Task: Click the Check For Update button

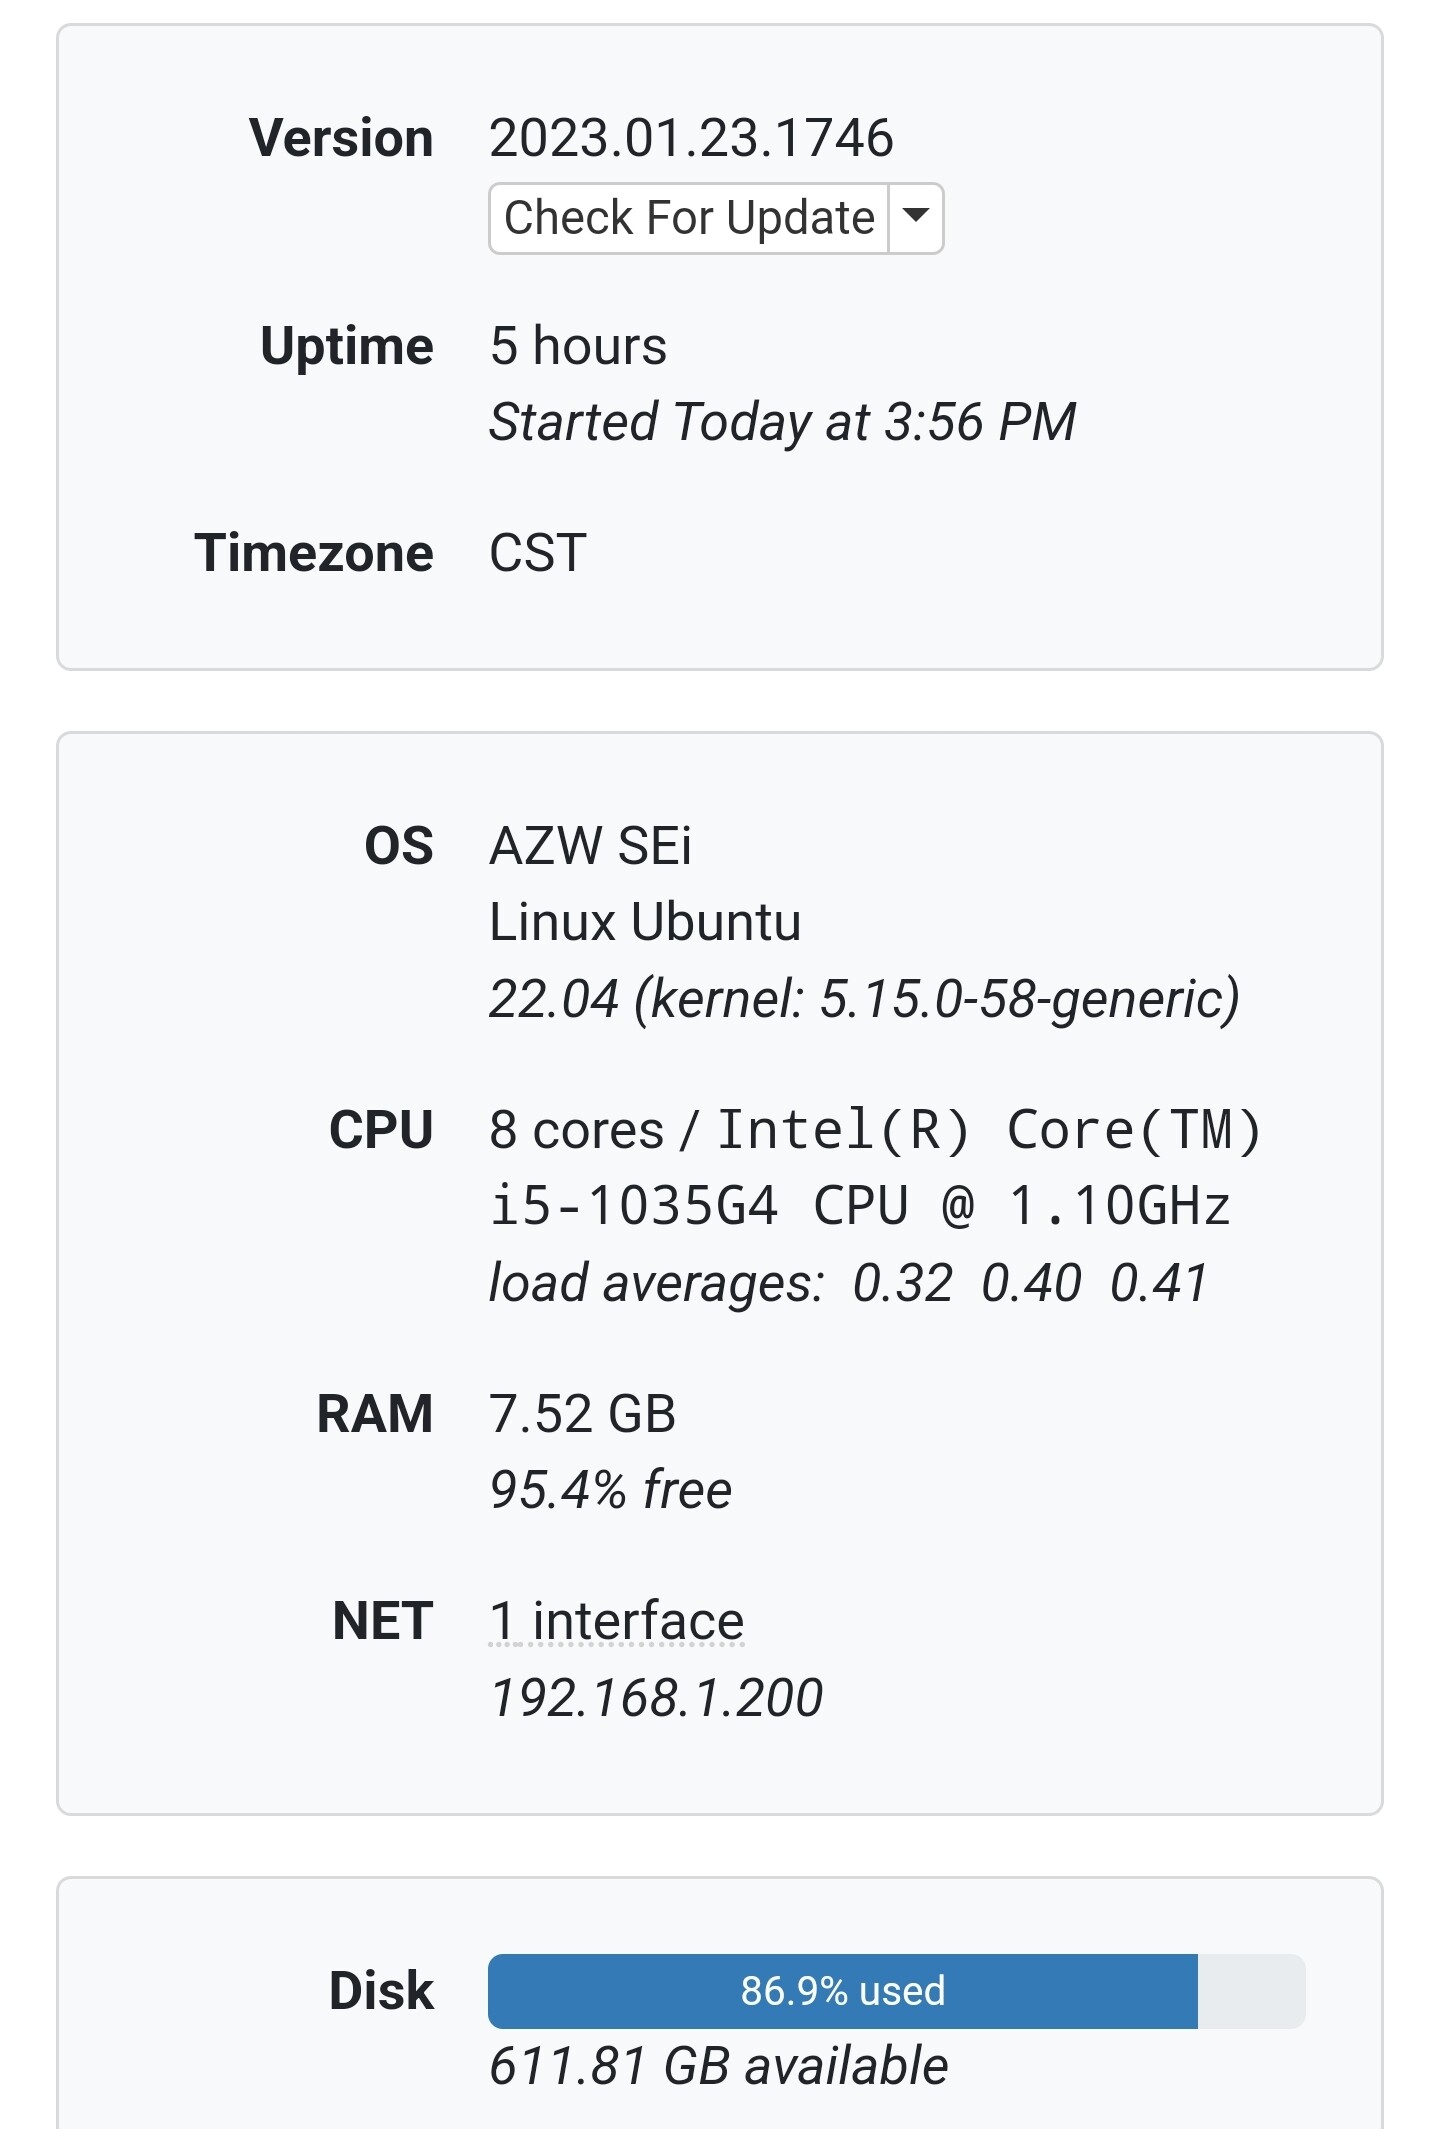Action: pyautogui.click(x=688, y=218)
